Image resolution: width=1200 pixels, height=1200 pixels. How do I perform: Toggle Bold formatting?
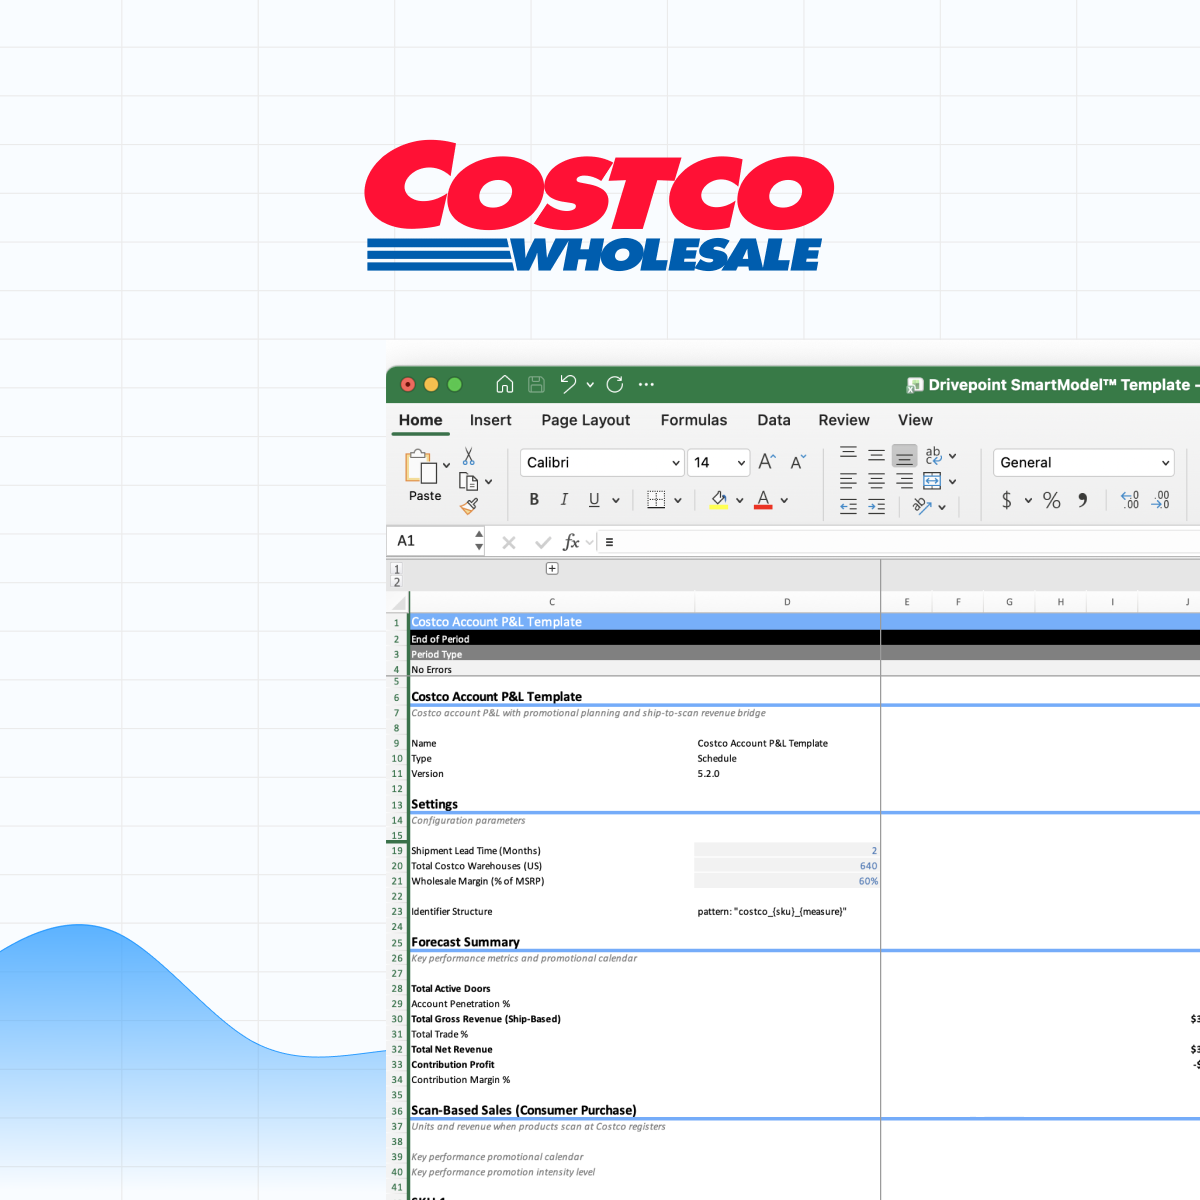[x=534, y=500]
